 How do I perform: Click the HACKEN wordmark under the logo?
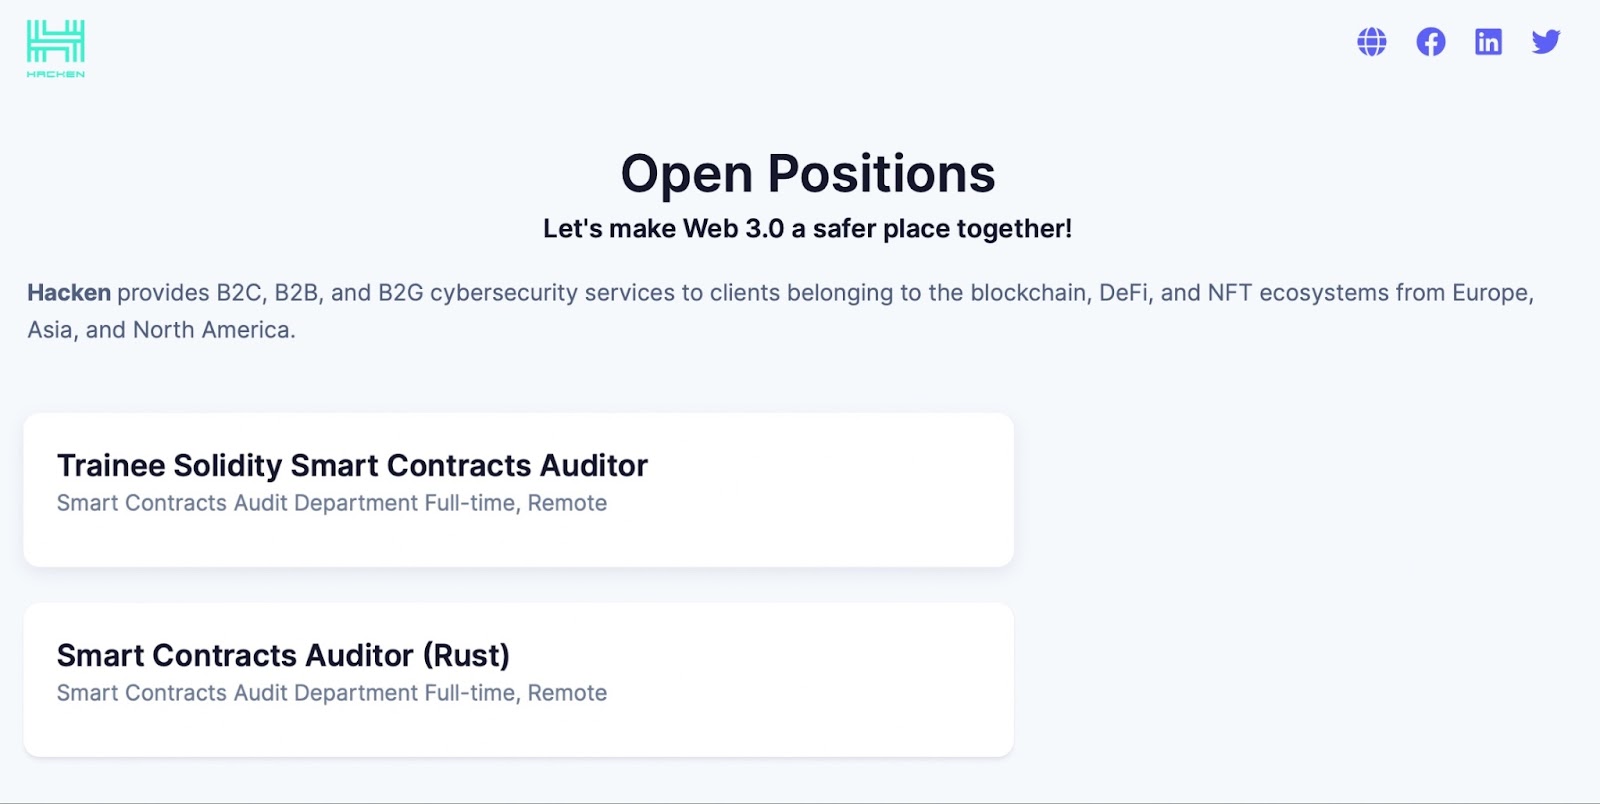pos(56,74)
